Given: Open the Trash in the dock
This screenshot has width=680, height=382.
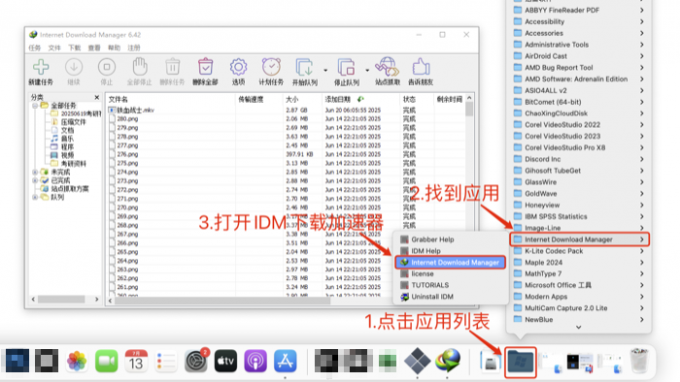Looking at the screenshot, I should pos(639,360).
